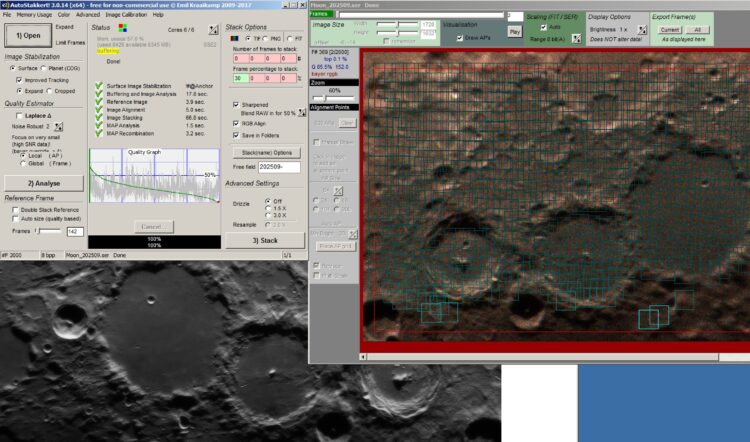The width and height of the screenshot is (750, 442).
Task: Click the Range arrow icon under Scaling
Action: coord(576,39)
